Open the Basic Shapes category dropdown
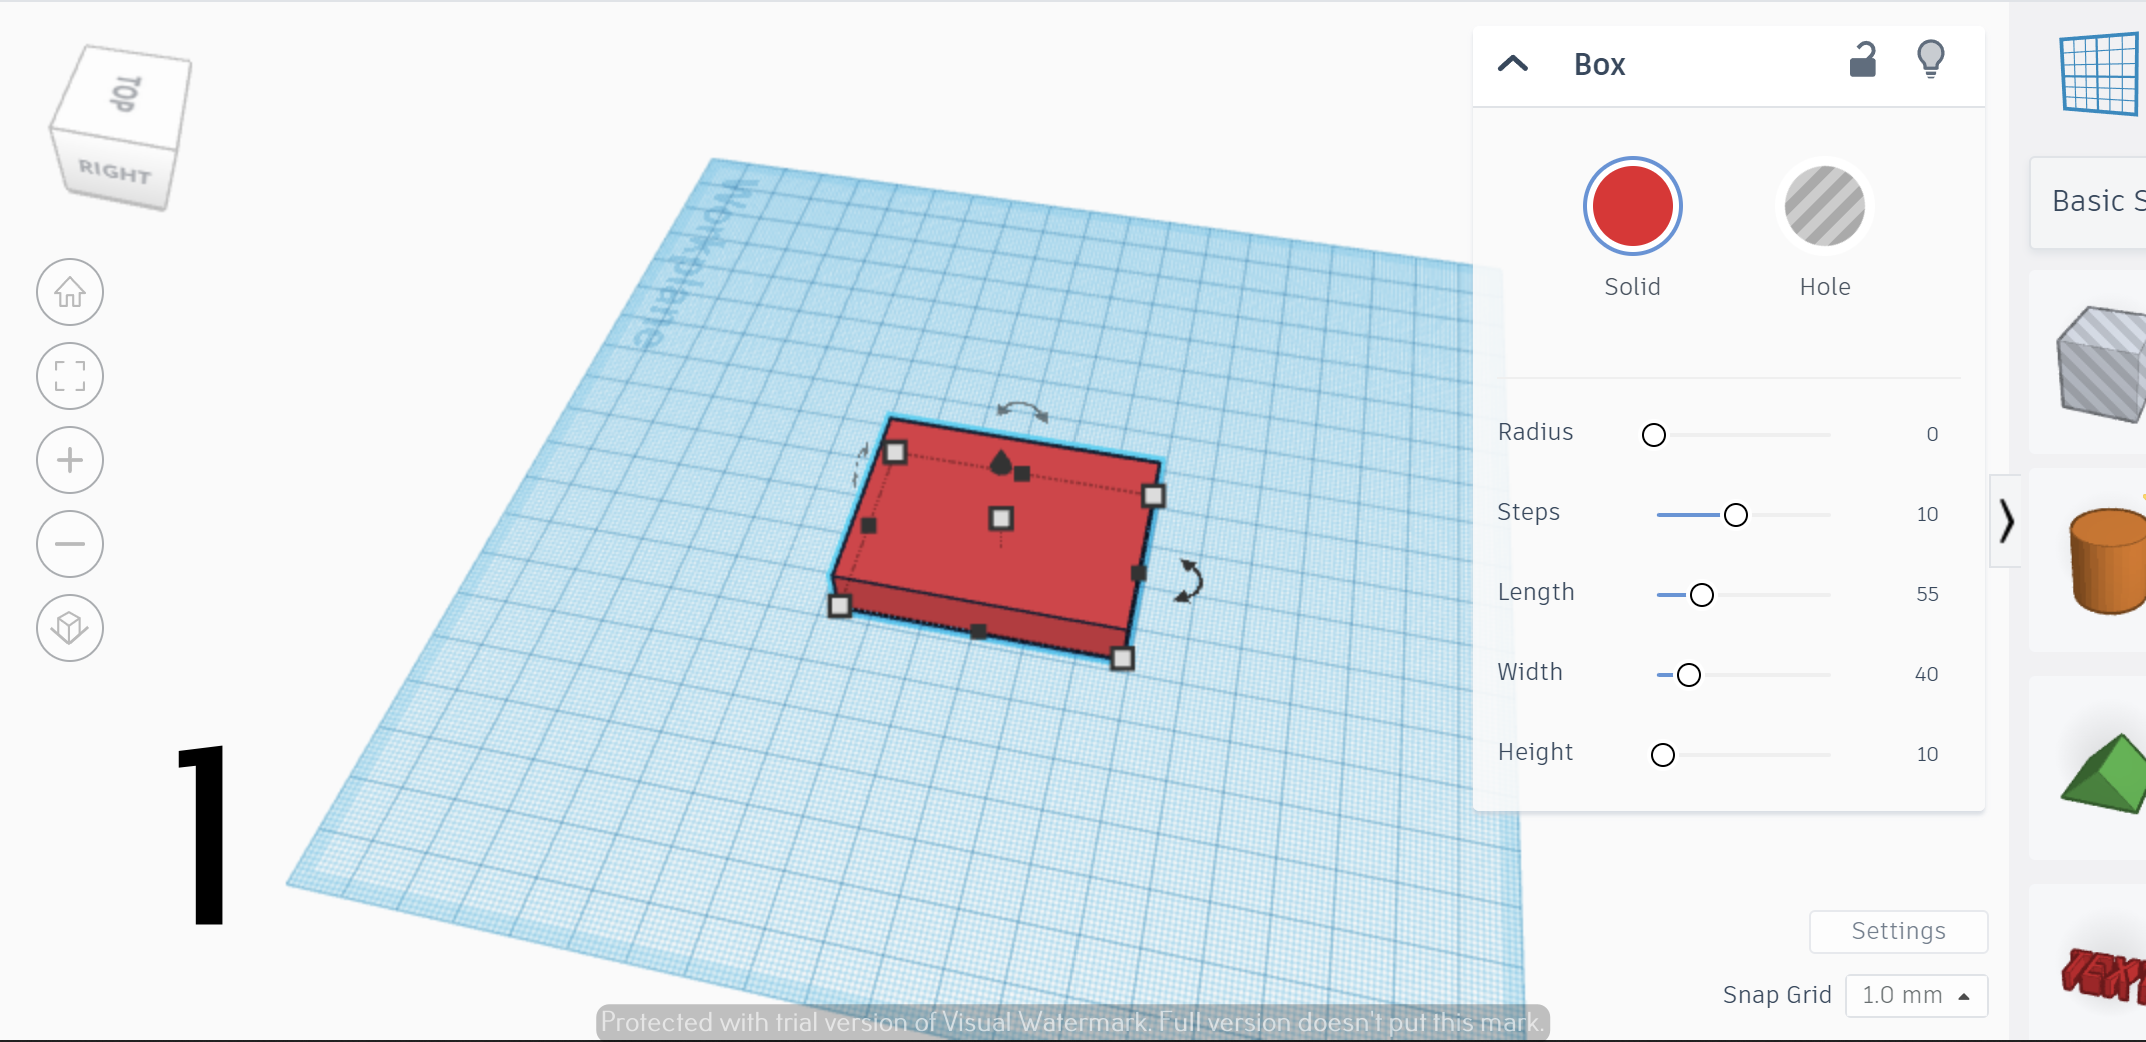The width and height of the screenshot is (2146, 1042). coord(2090,202)
